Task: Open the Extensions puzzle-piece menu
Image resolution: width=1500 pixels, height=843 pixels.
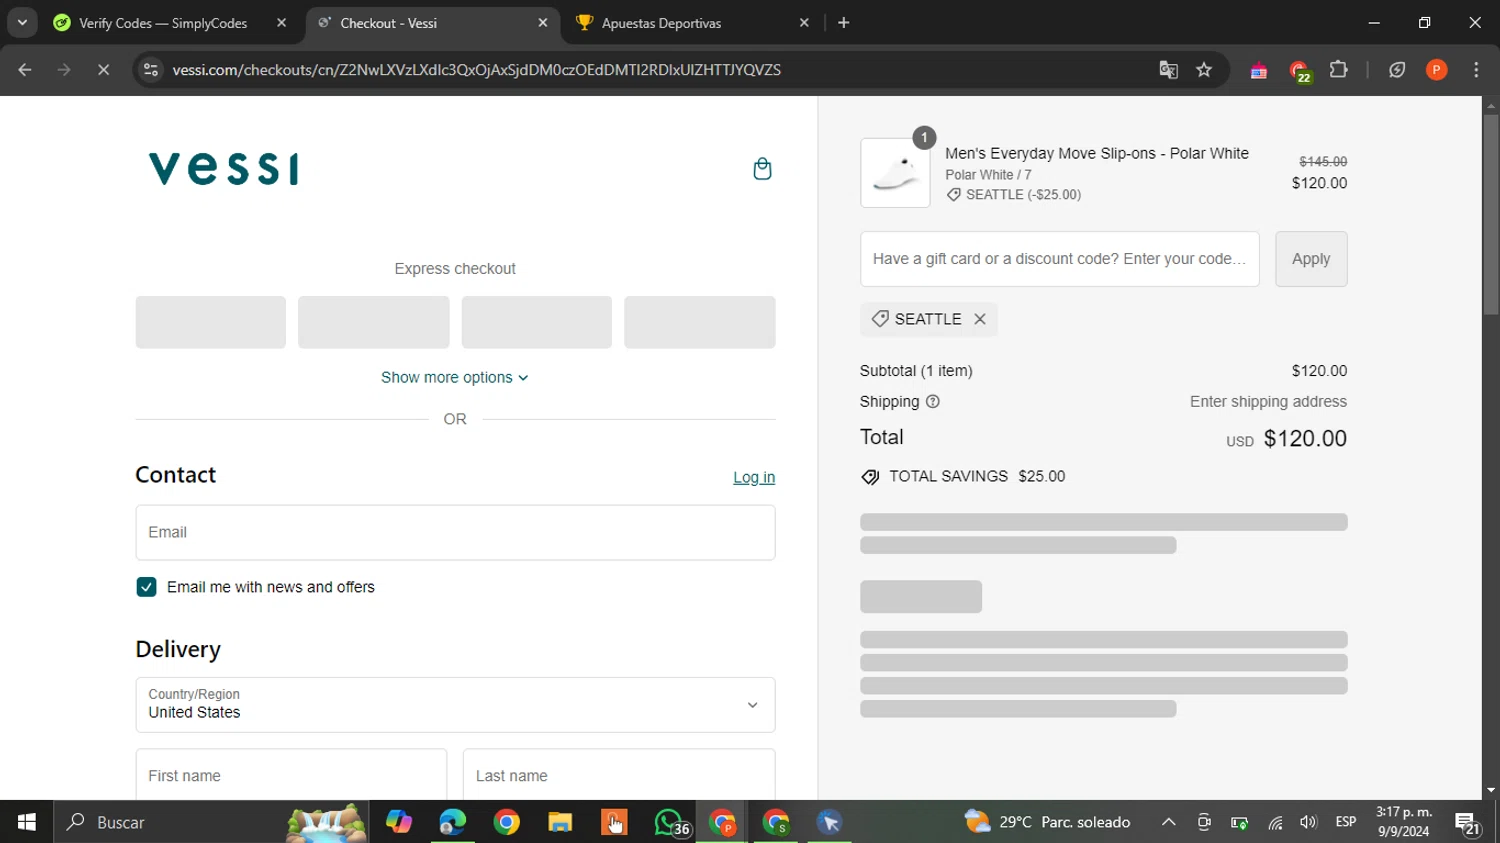Action: pos(1338,70)
